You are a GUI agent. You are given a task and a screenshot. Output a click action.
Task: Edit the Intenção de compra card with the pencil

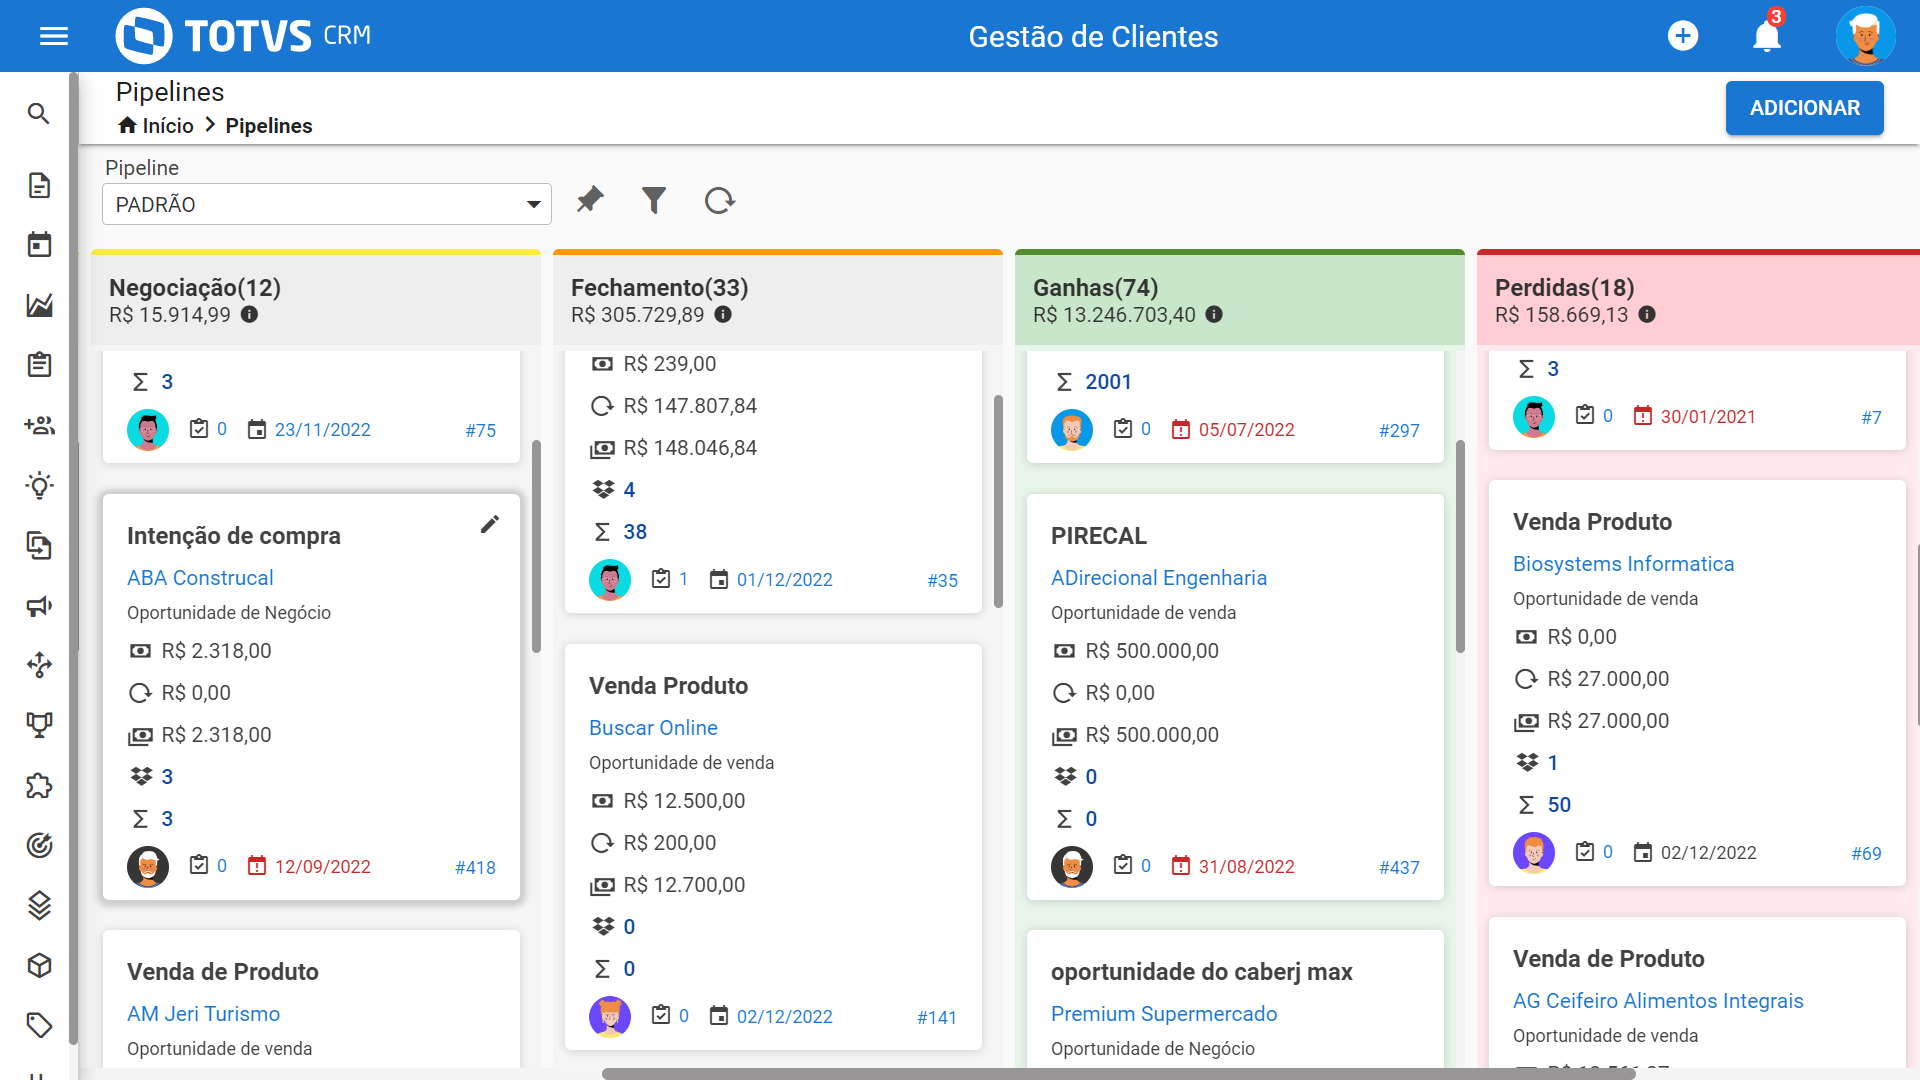pyautogui.click(x=489, y=525)
